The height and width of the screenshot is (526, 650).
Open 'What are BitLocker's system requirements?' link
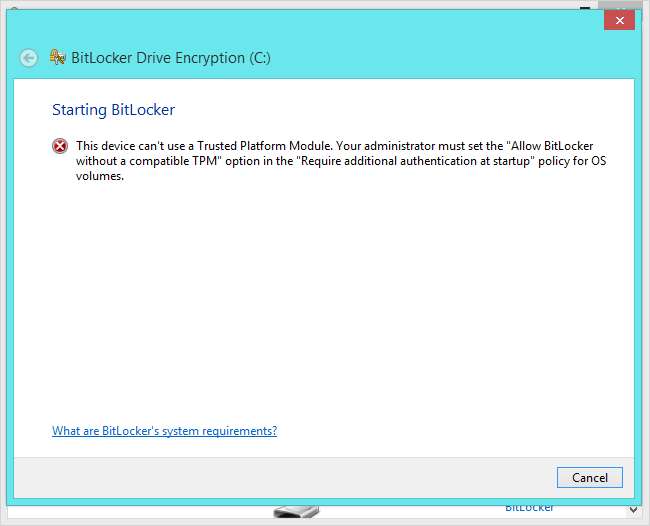pos(165,431)
